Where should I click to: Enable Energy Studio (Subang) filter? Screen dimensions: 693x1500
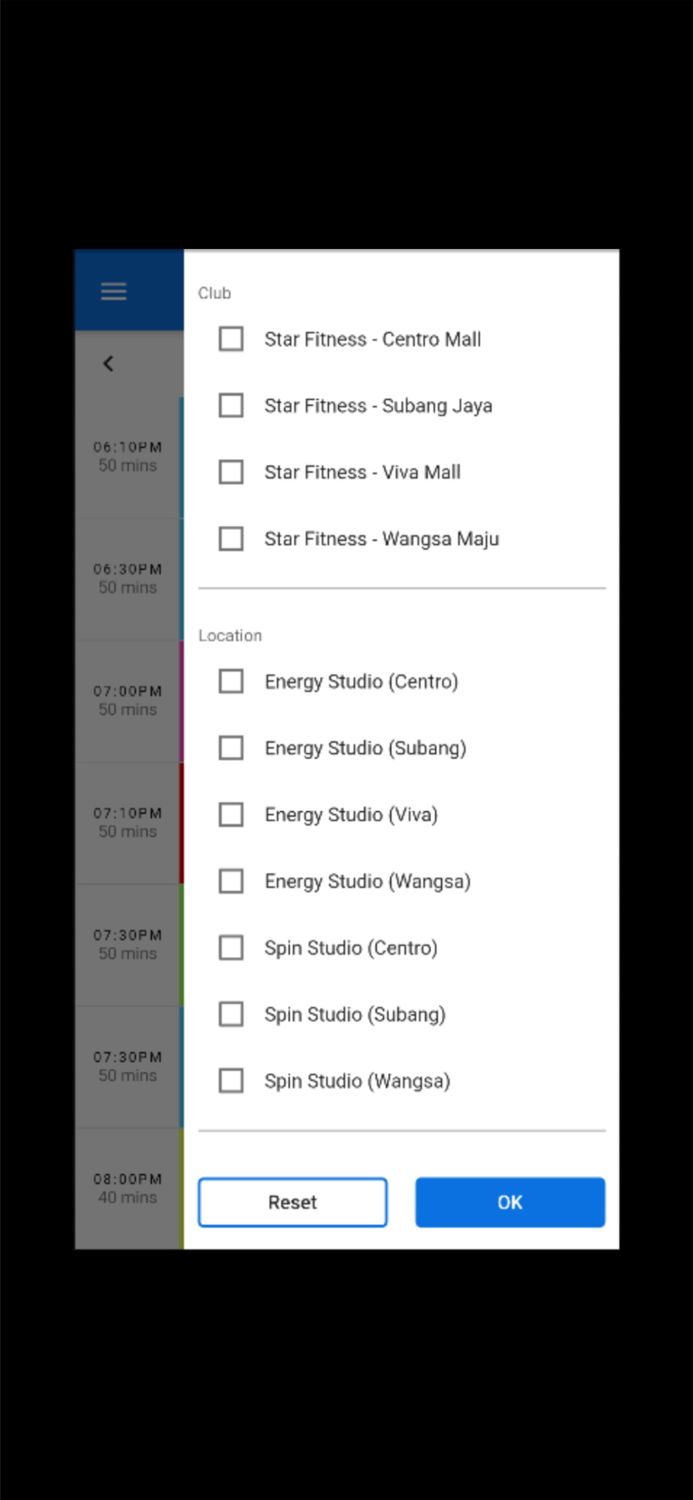(230, 747)
